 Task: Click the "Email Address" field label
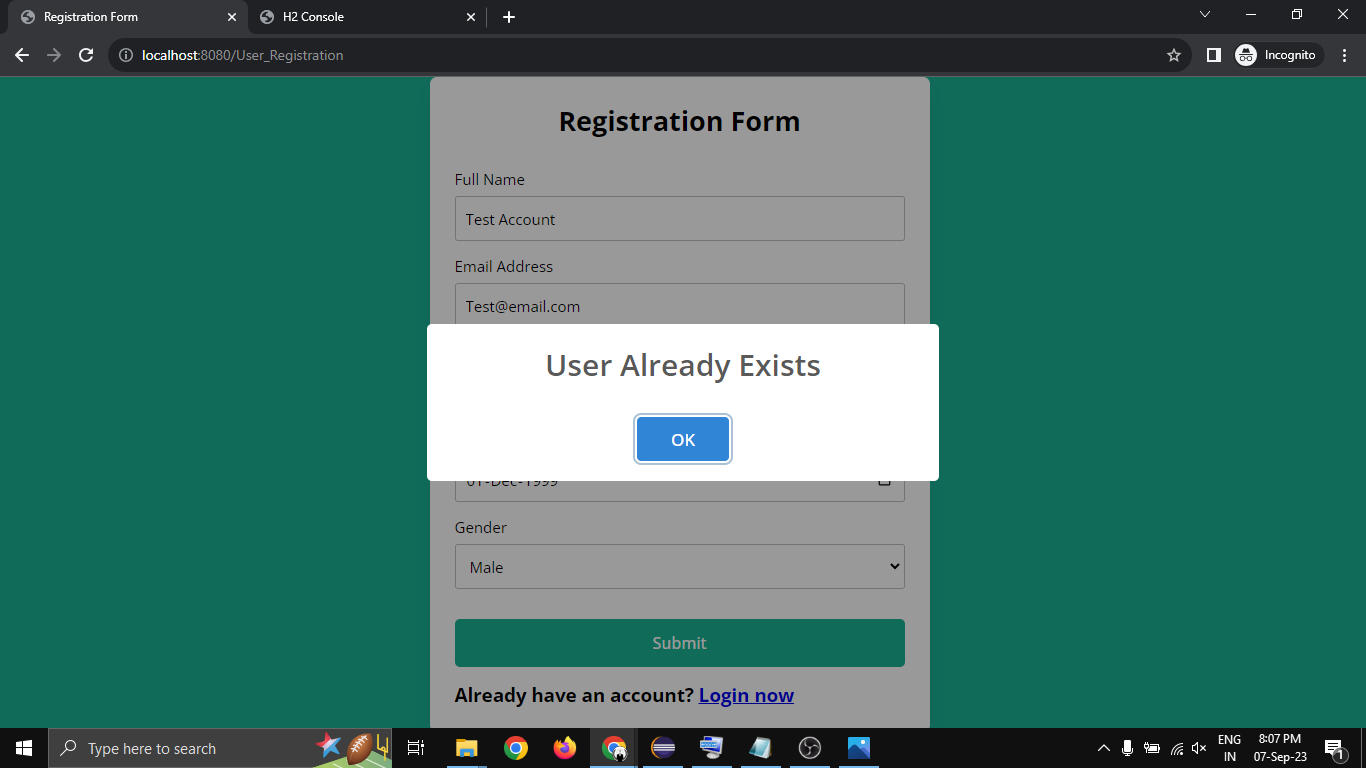pyautogui.click(x=504, y=266)
